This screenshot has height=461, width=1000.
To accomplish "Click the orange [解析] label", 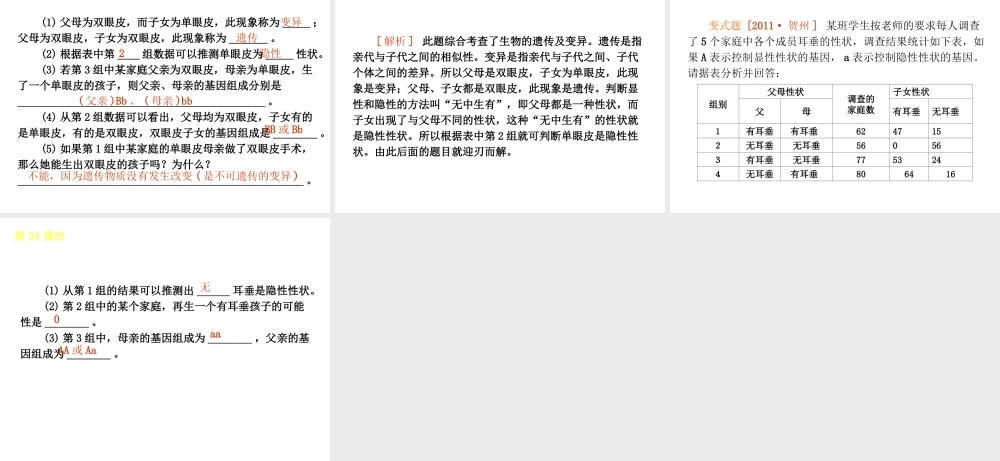I will (395, 41).
